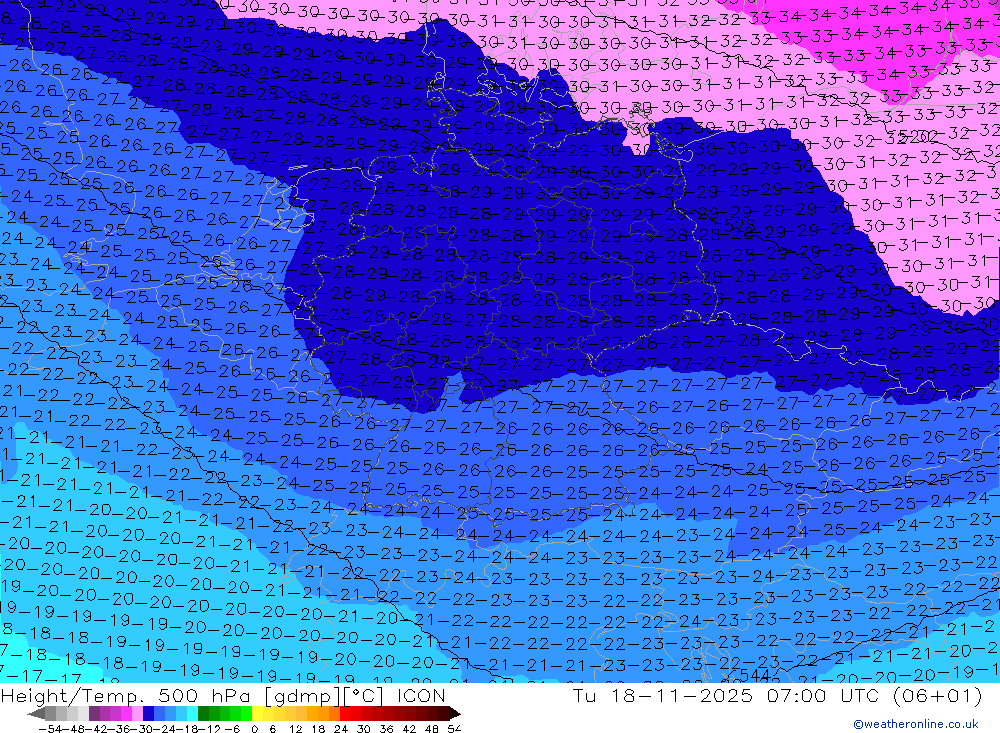
Task: Click the 0 legend scale label
Action: click(254, 729)
